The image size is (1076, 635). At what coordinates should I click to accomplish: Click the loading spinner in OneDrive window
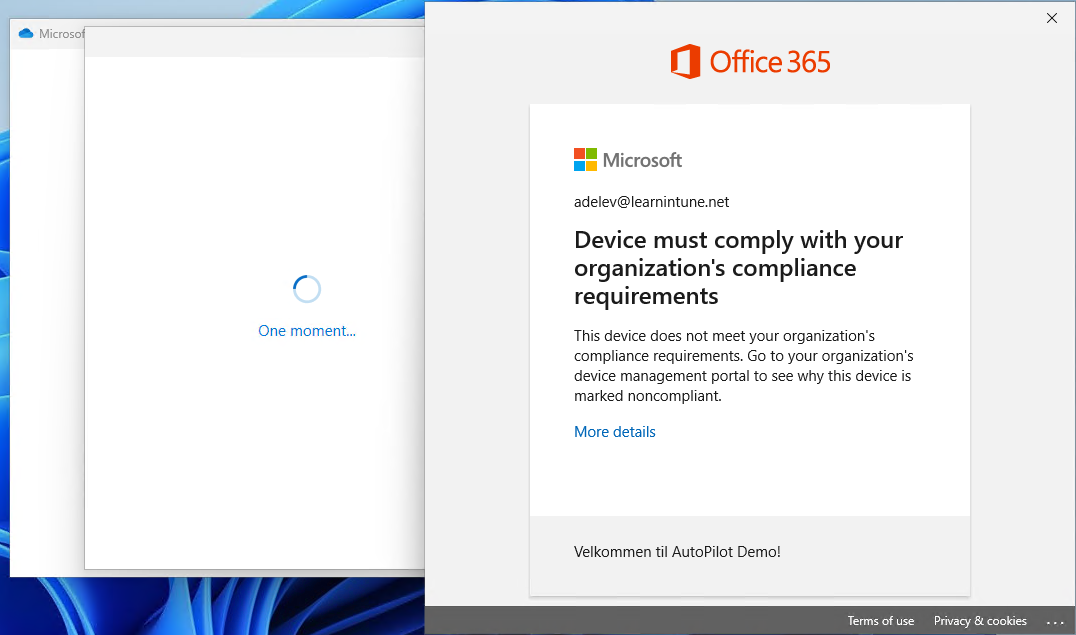click(307, 289)
